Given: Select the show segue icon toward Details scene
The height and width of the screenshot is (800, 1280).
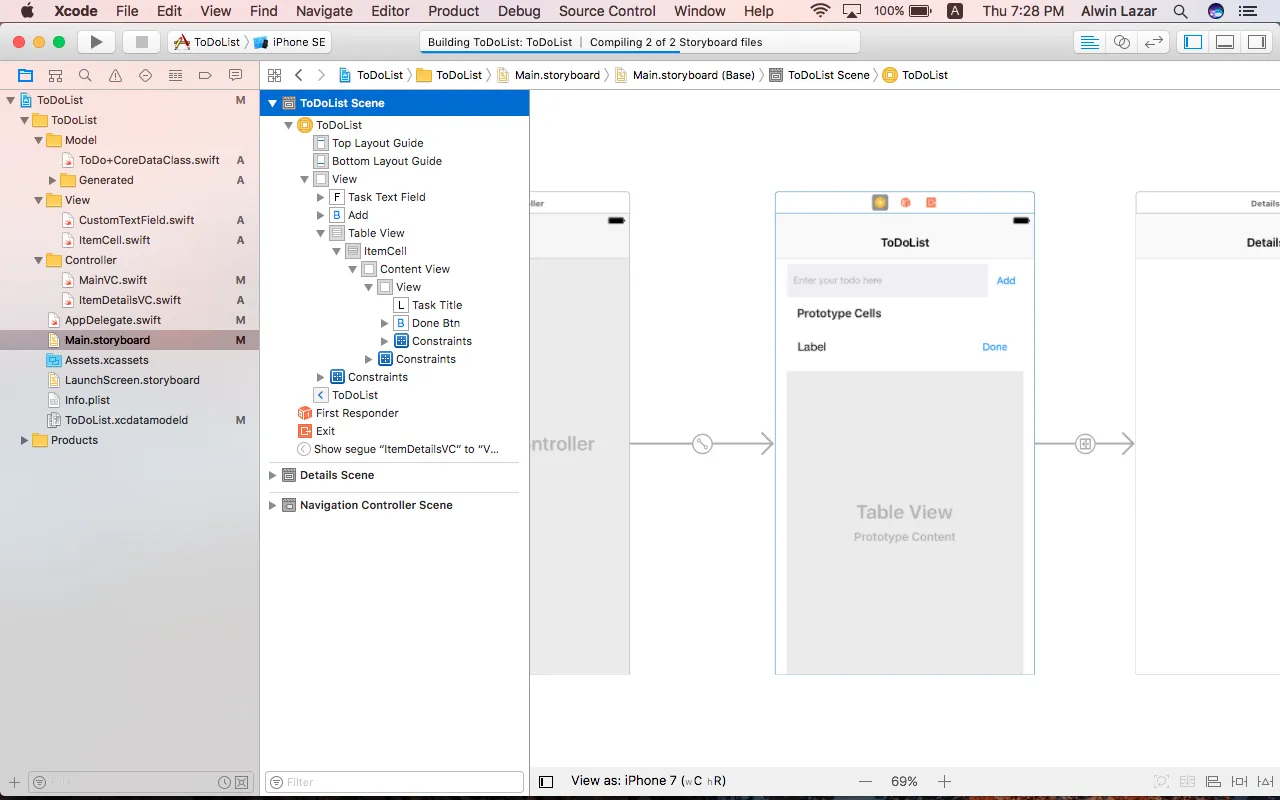Looking at the screenshot, I should [1085, 443].
